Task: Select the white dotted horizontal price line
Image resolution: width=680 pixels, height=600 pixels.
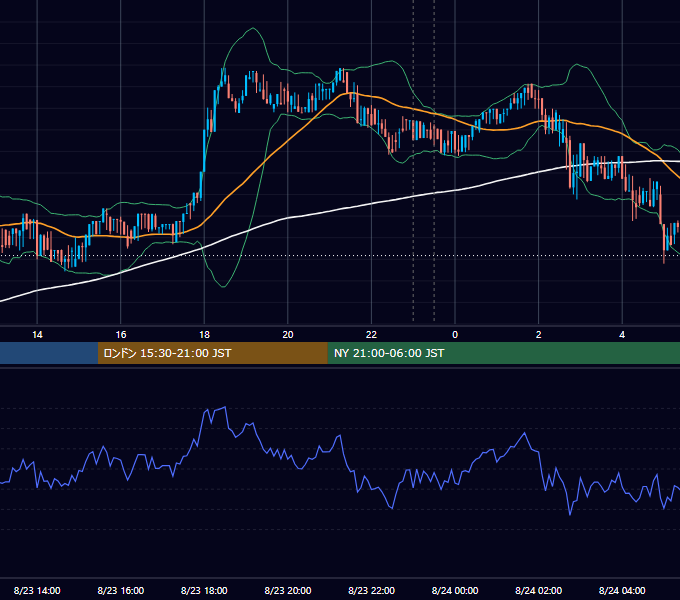Action: click(x=340, y=255)
